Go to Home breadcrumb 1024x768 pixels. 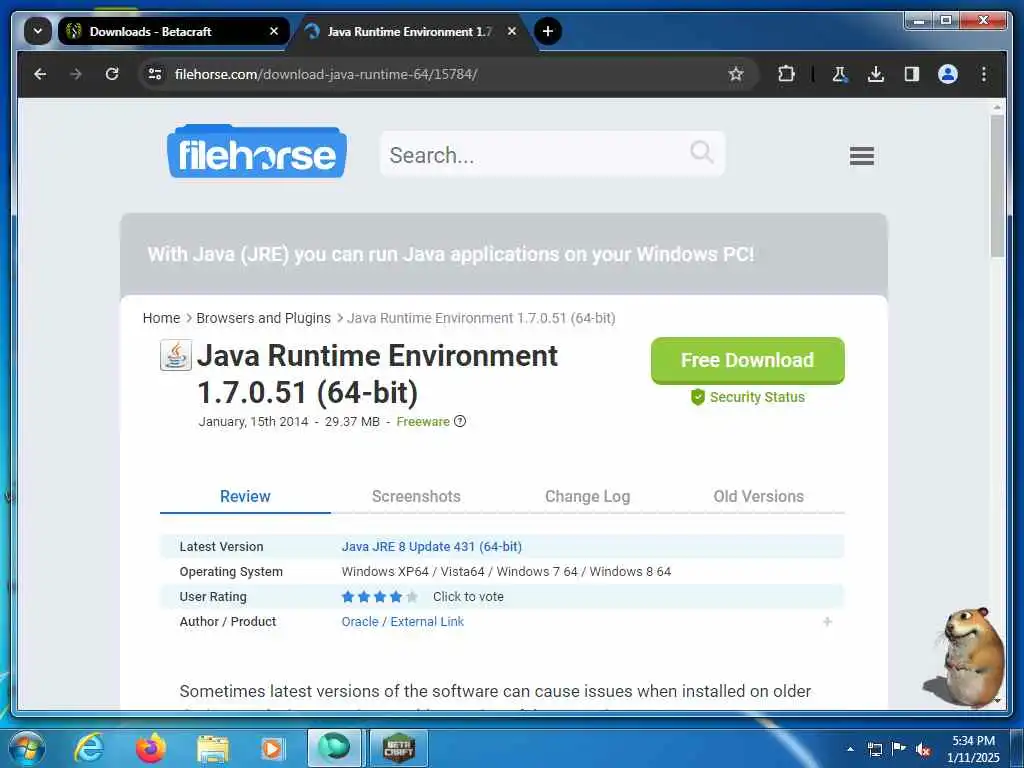(x=161, y=318)
